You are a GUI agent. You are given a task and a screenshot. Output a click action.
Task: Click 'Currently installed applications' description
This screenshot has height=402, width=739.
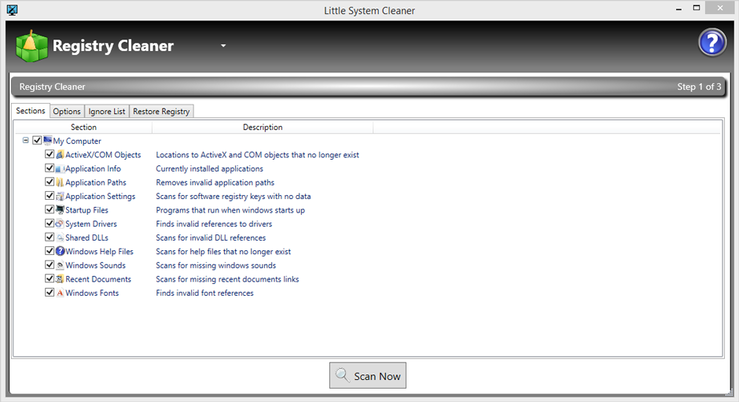click(209, 168)
